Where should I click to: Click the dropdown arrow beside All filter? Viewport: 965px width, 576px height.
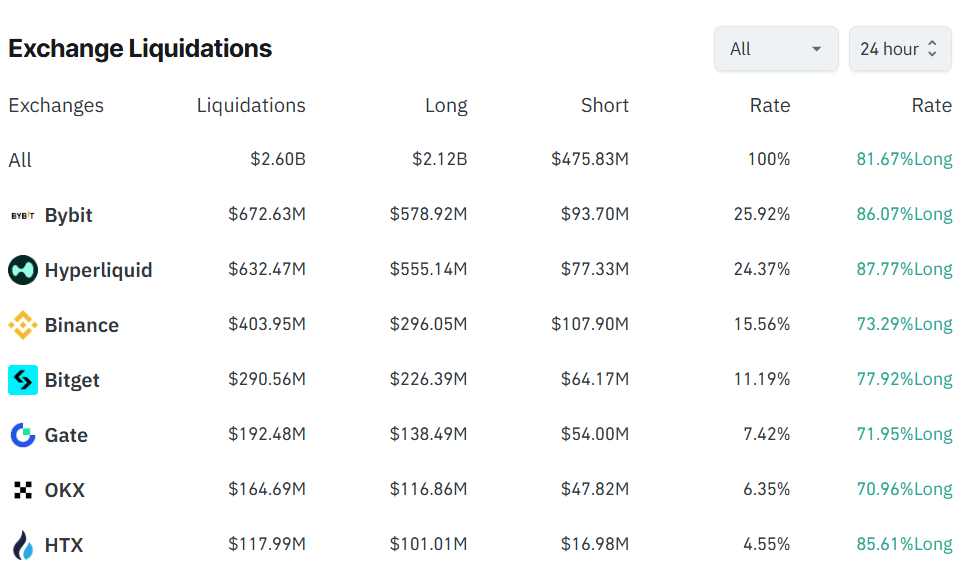click(817, 48)
